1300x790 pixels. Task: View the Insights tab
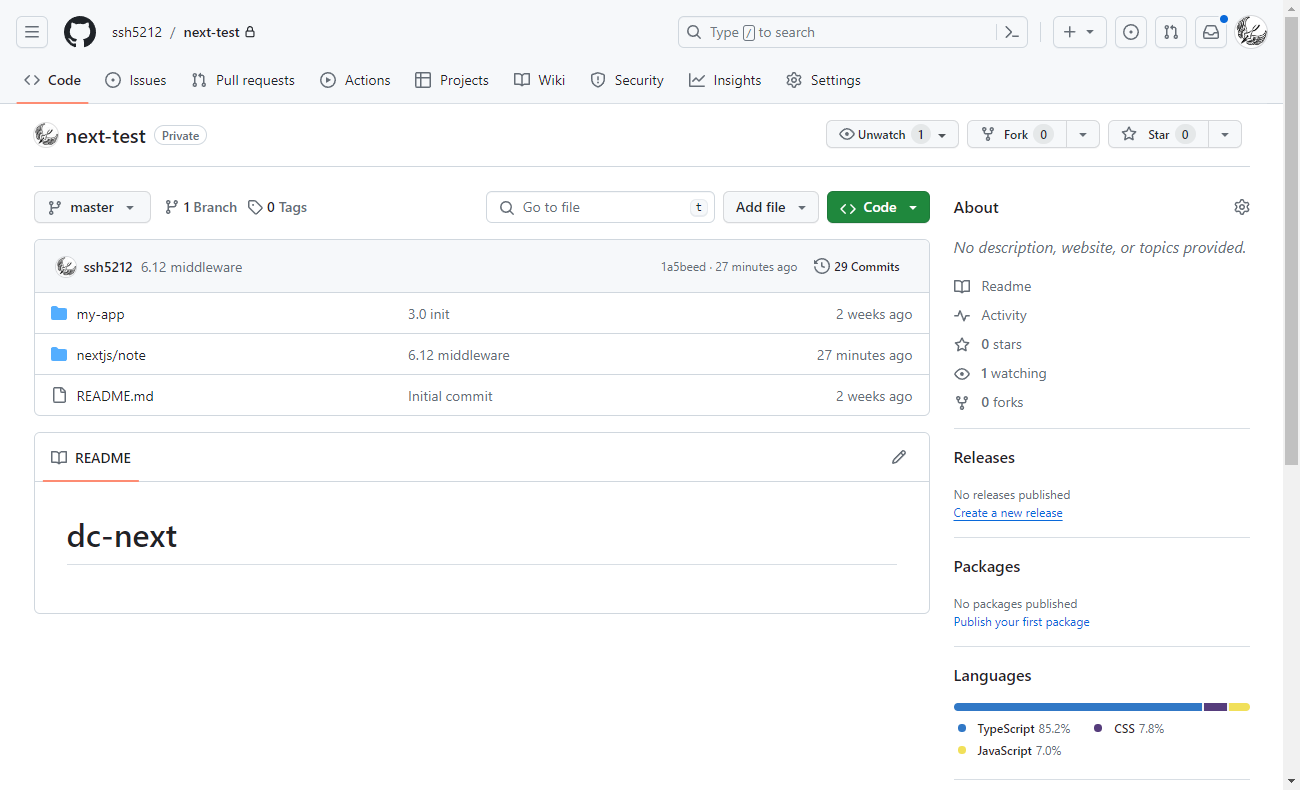[x=725, y=80]
